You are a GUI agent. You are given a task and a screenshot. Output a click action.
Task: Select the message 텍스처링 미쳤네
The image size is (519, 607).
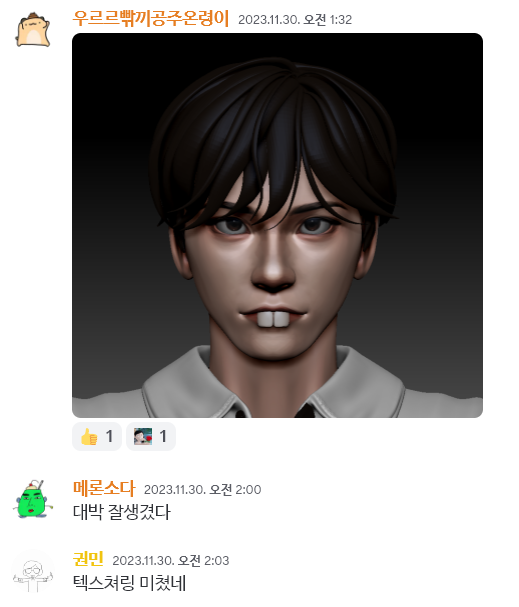(x=129, y=583)
